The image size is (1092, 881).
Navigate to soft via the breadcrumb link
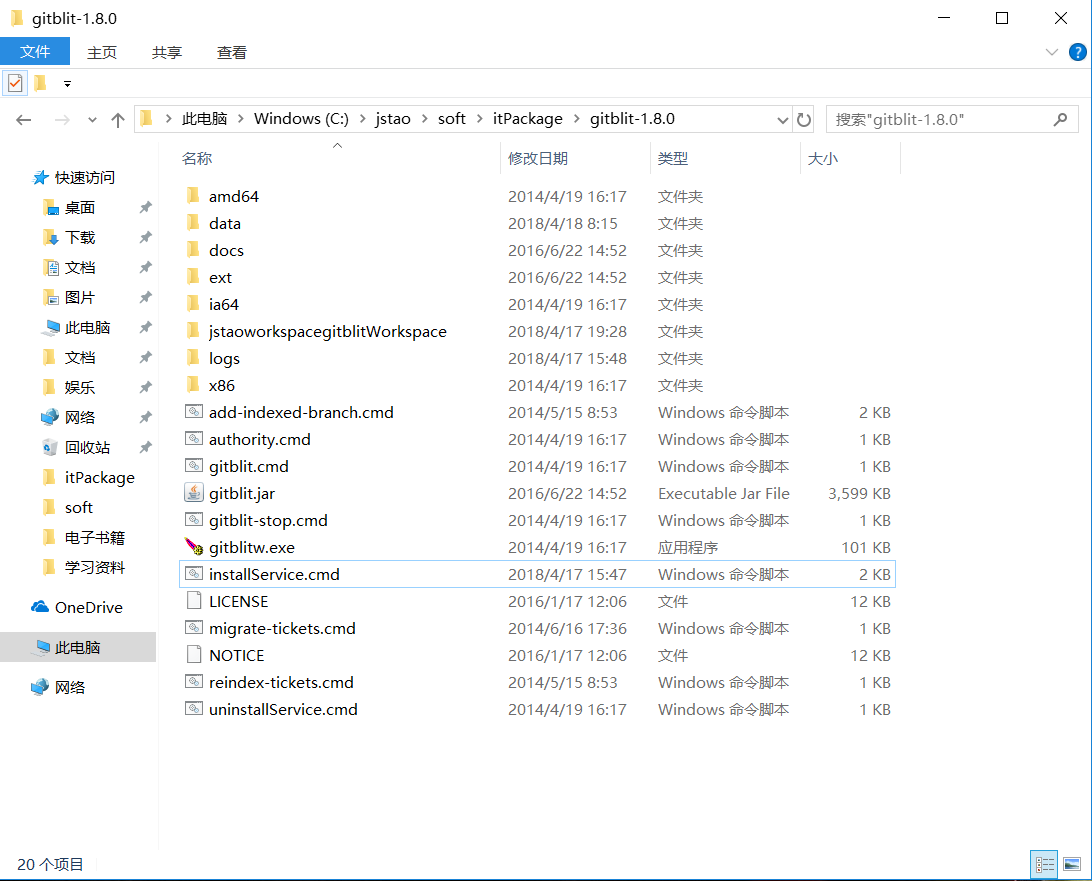(x=452, y=118)
